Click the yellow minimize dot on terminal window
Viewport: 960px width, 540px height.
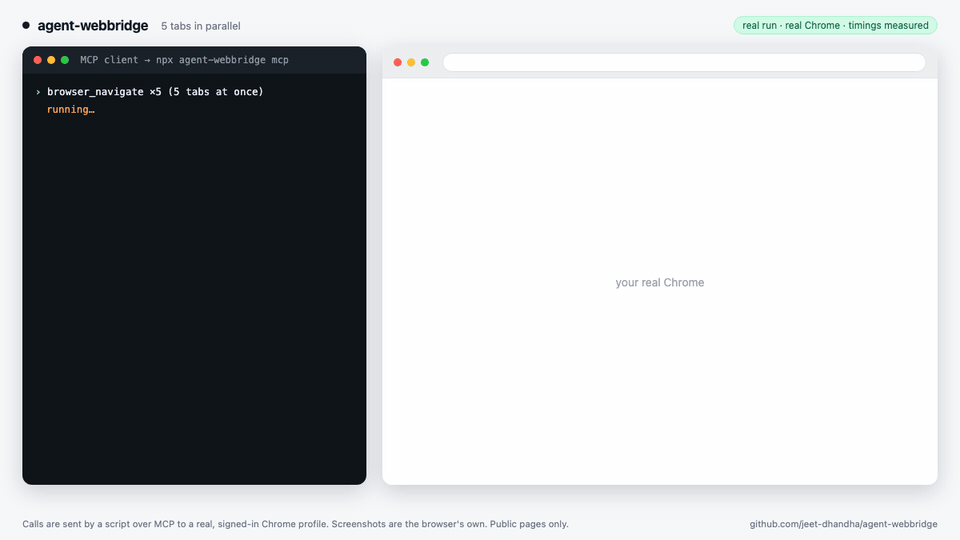[51, 60]
